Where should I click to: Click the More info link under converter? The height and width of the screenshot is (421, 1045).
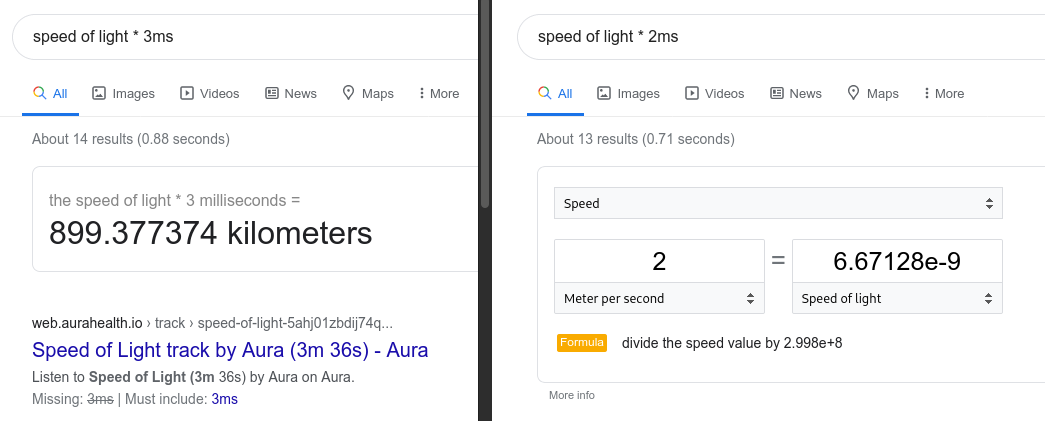pyautogui.click(x=572, y=395)
